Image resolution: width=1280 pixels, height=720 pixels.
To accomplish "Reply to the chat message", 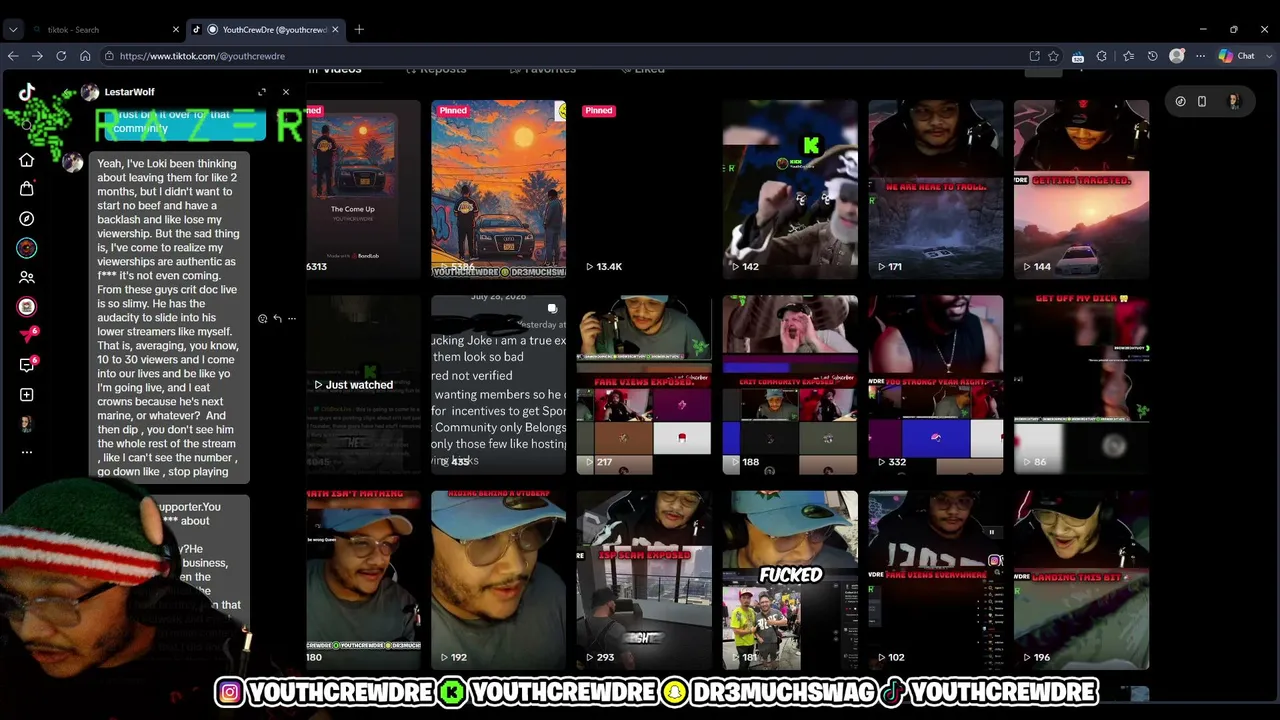I will [277, 319].
